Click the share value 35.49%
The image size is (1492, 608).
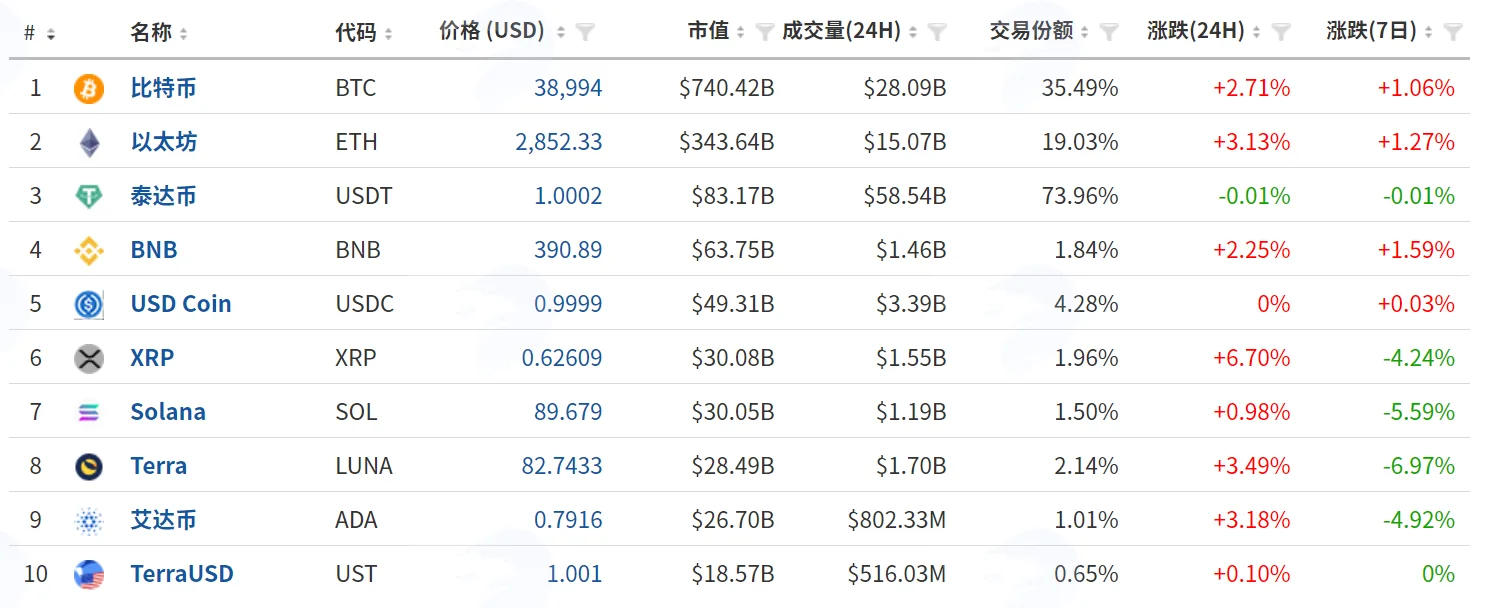(1080, 88)
